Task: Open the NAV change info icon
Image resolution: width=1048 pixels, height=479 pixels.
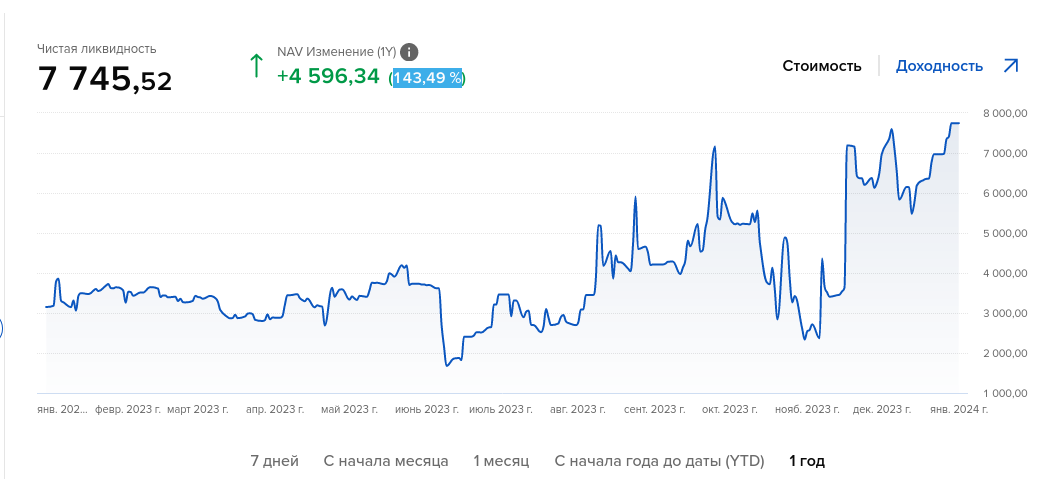Action: click(x=409, y=52)
